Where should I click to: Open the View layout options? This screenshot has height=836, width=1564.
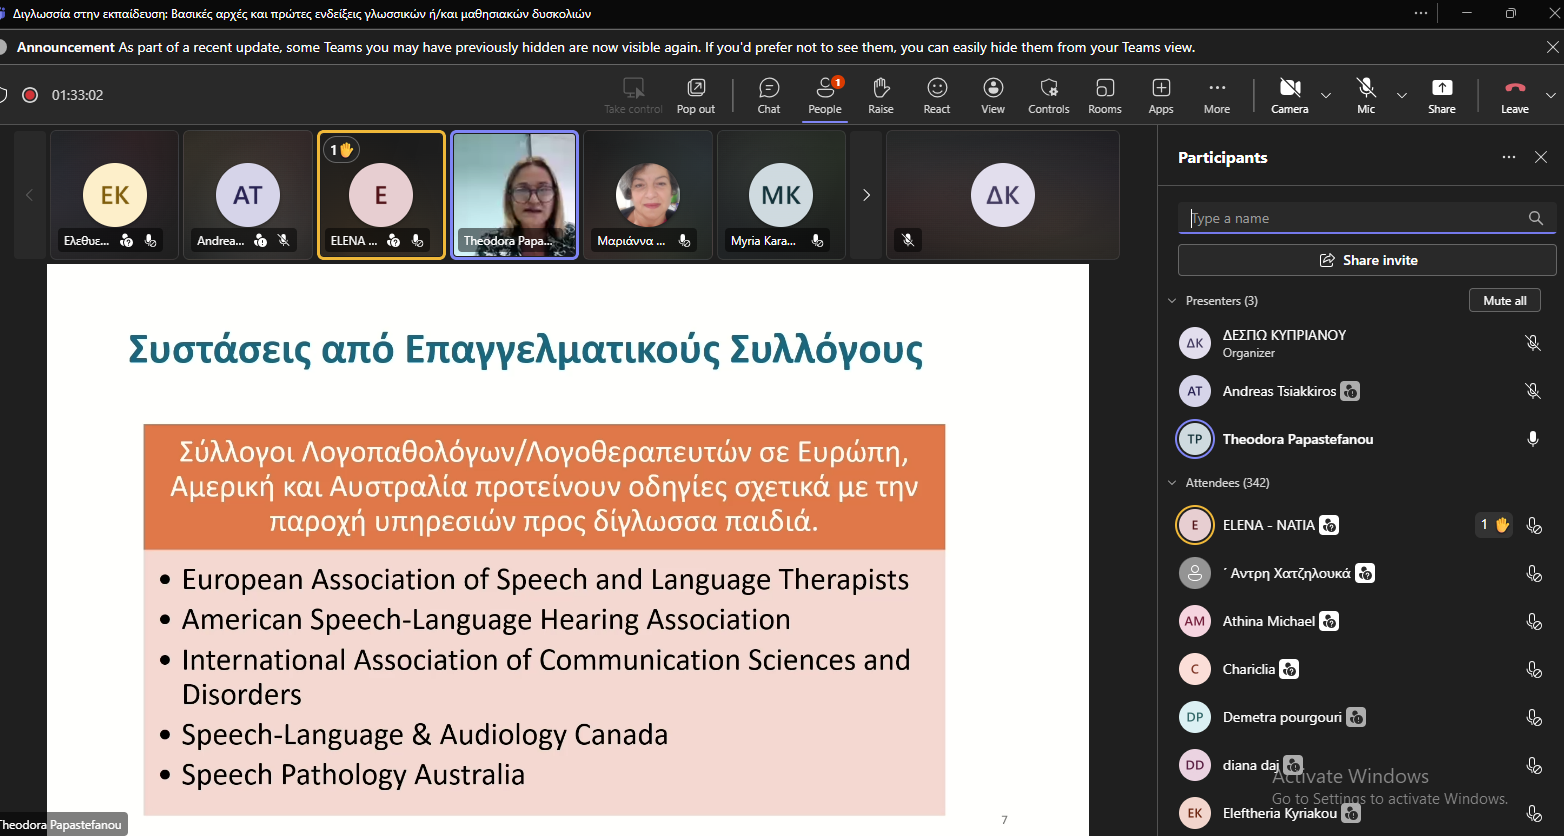pyautogui.click(x=992, y=95)
